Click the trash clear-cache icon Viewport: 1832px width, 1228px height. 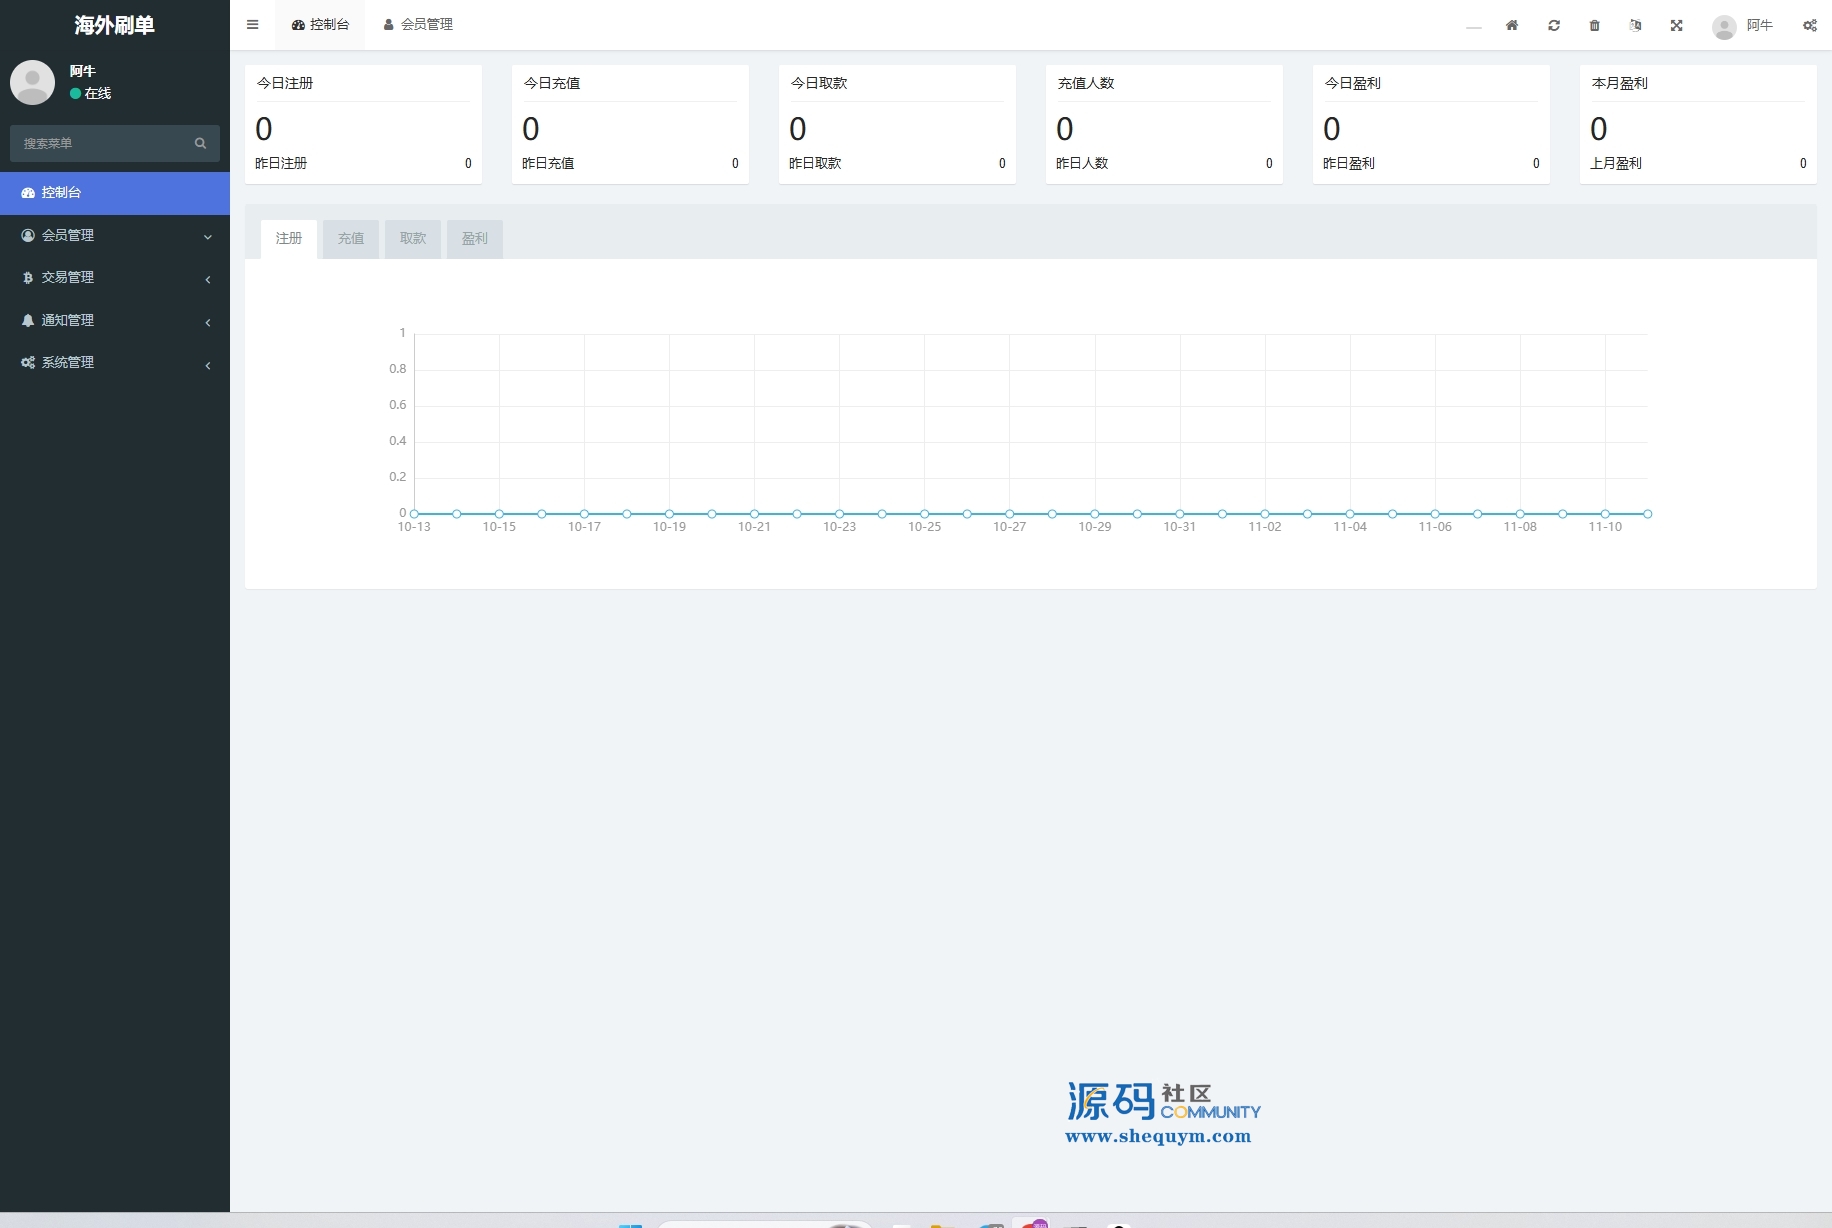coord(1595,26)
